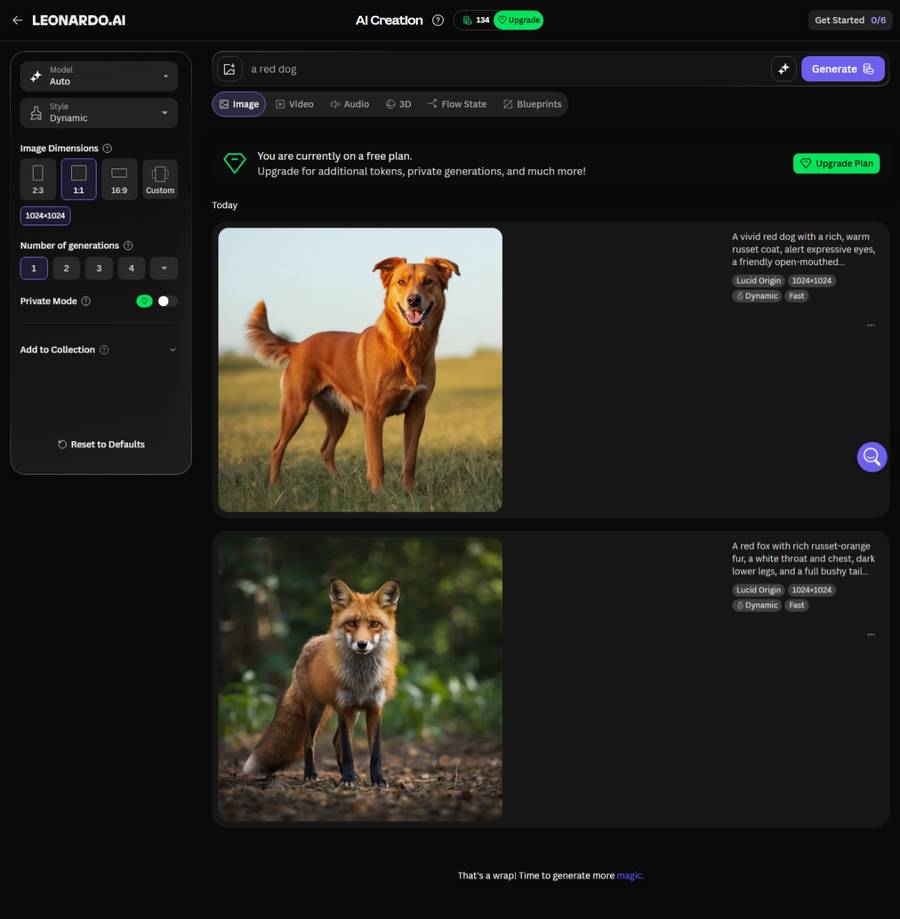Select the Blueprints tab
This screenshot has width=900, height=919.
tap(533, 104)
